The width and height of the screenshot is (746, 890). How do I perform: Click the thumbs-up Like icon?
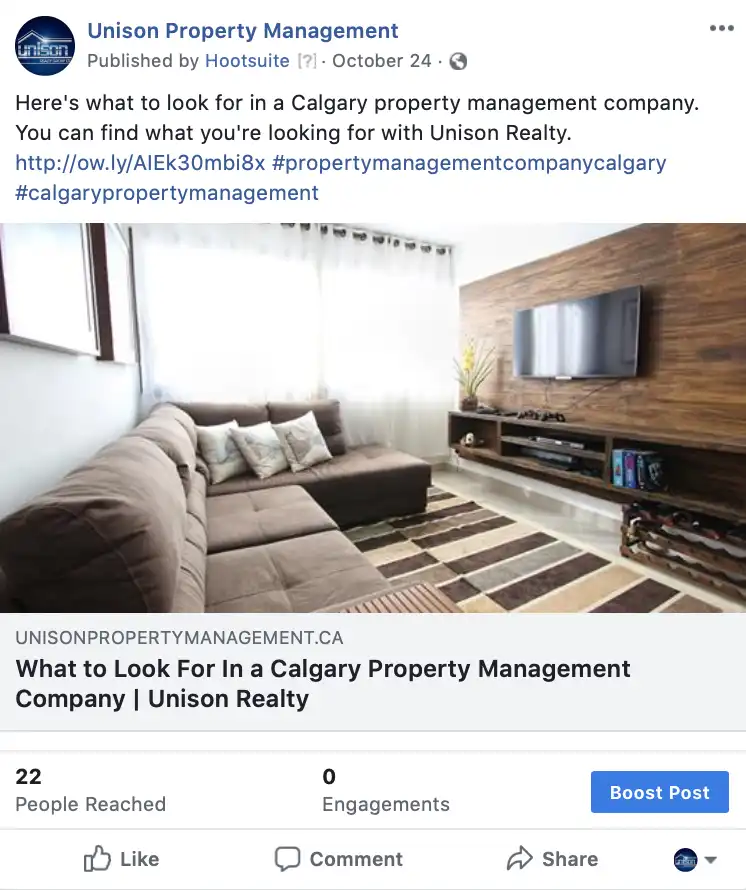(x=97, y=859)
